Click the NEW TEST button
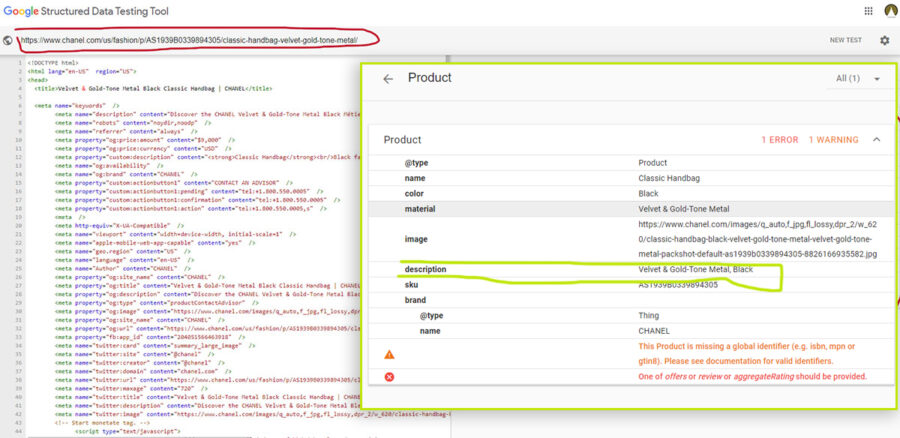This screenshot has height=438, width=900. tap(845, 40)
